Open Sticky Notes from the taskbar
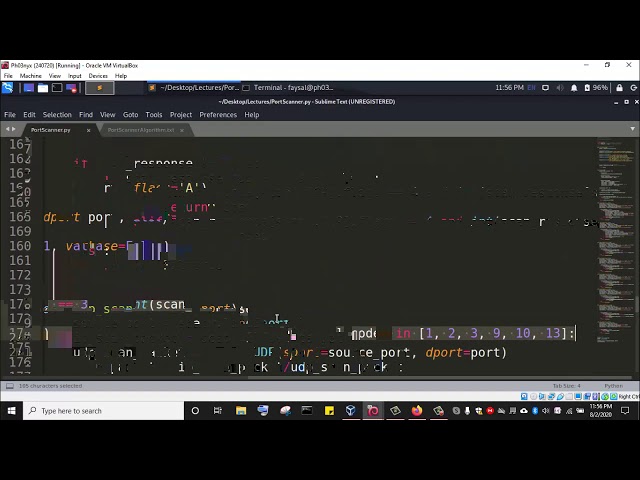640x480 pixels. coord(329,411)
